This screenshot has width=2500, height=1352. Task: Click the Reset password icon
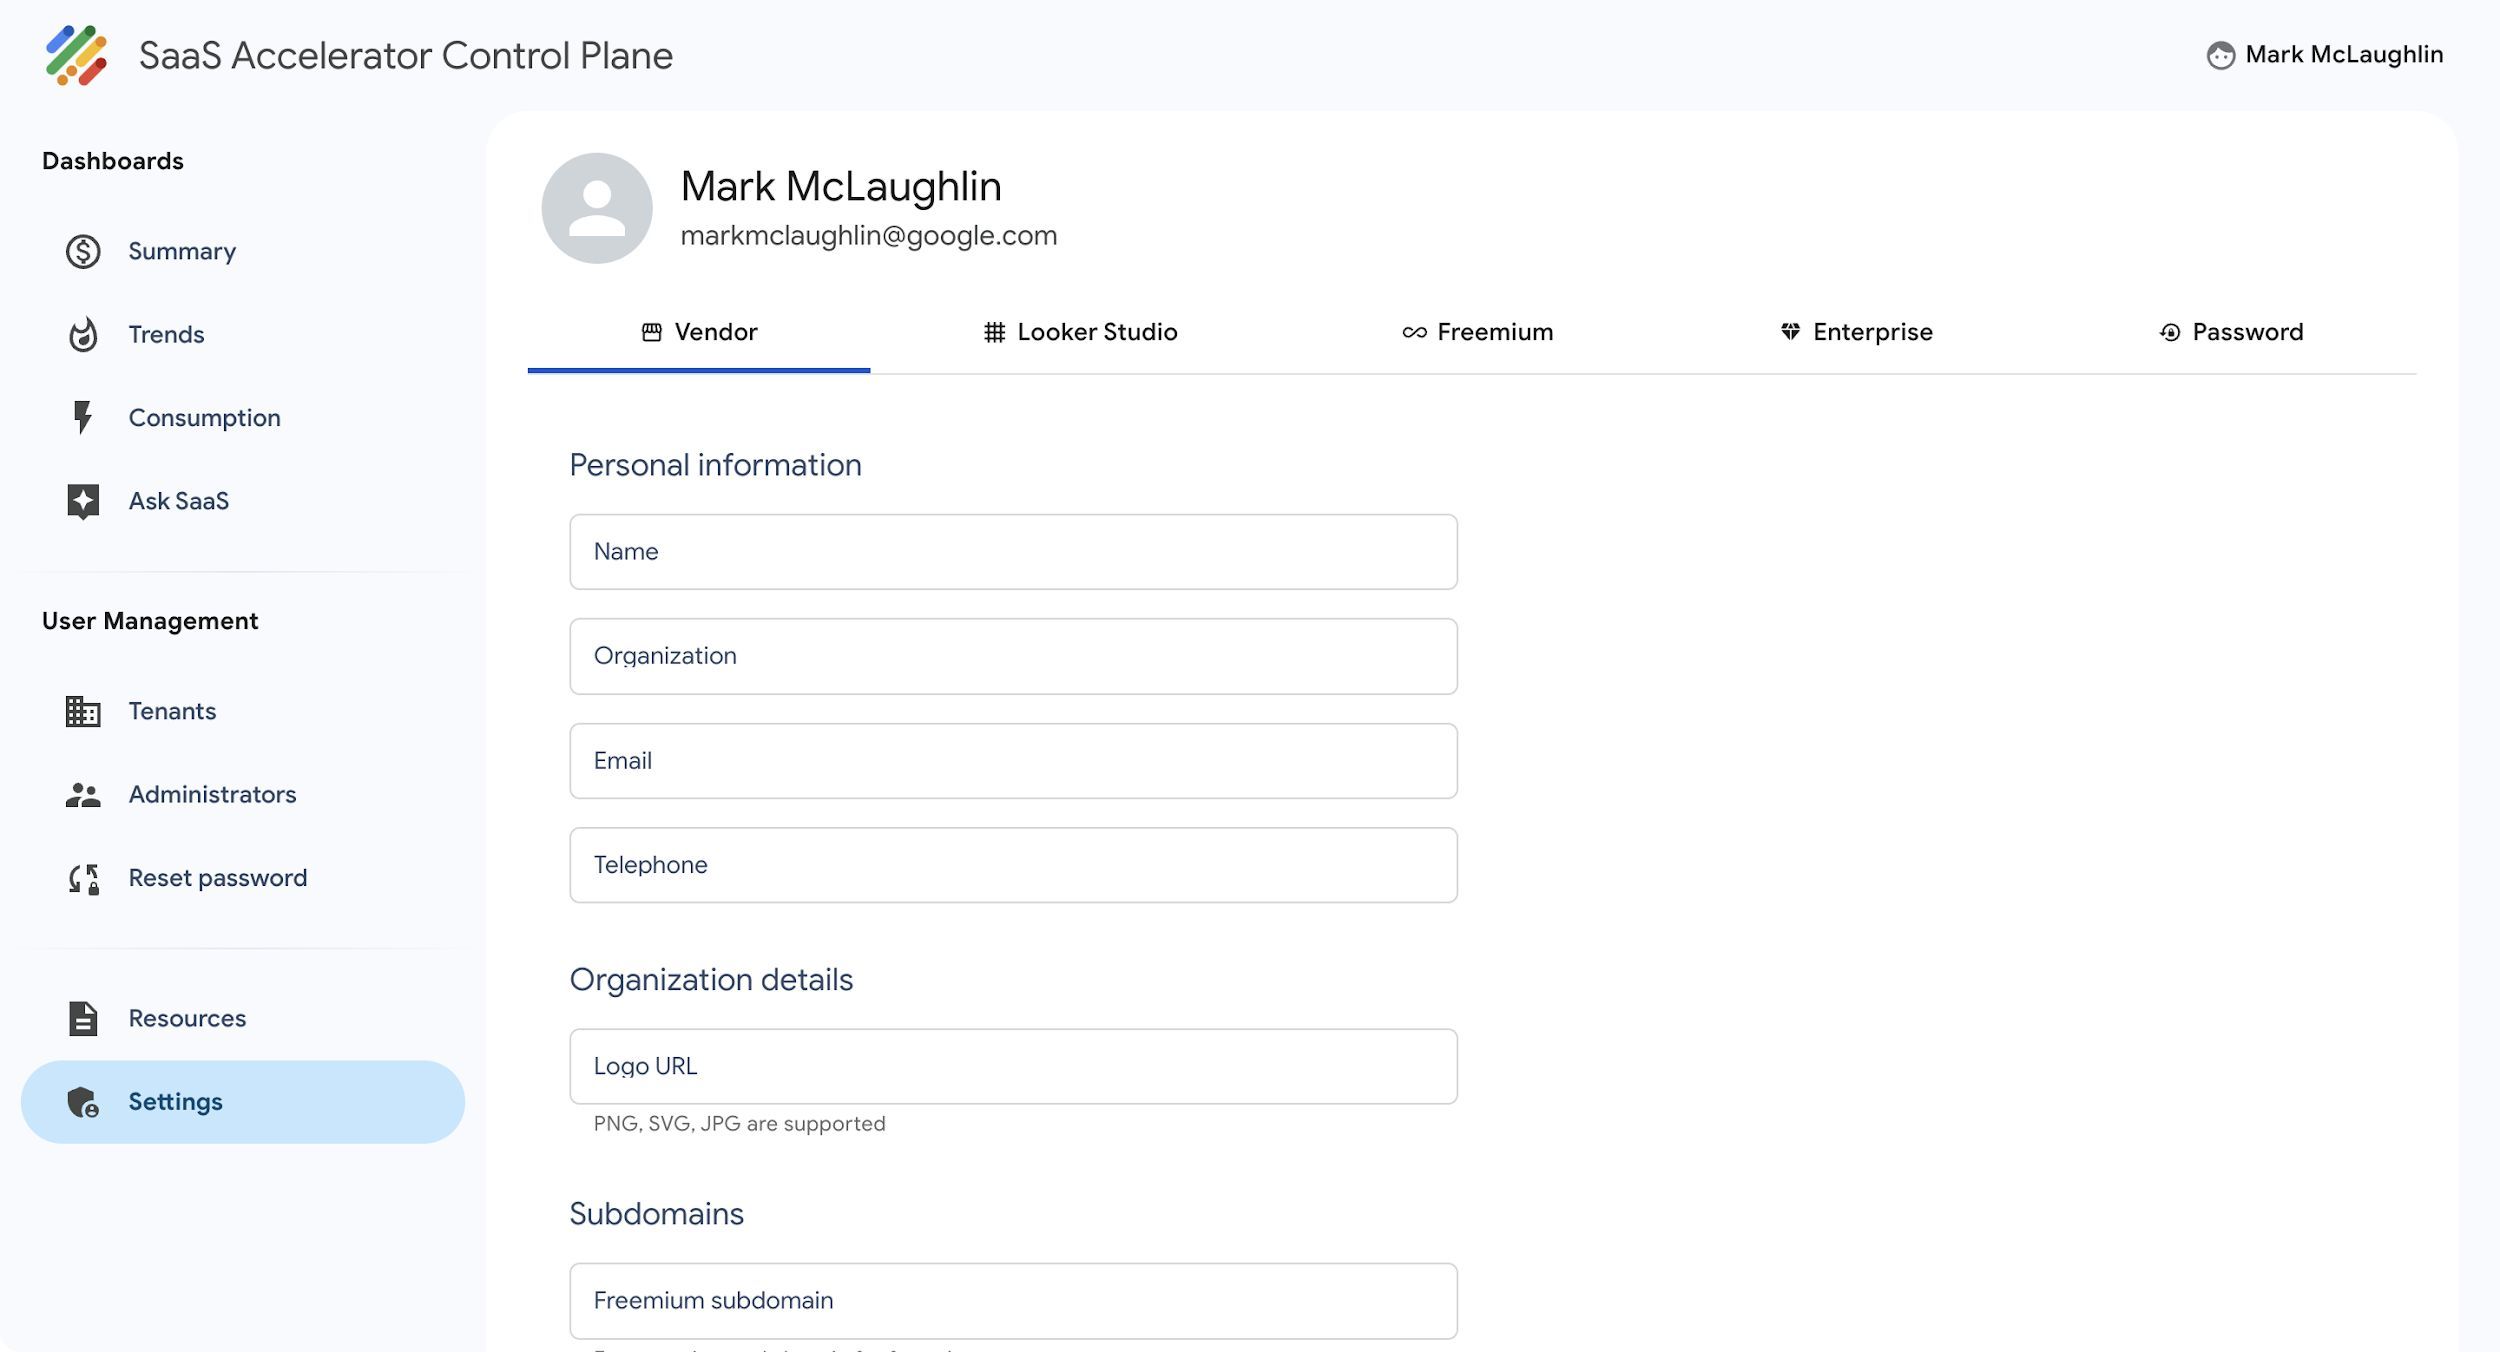(x=82, y=878)
